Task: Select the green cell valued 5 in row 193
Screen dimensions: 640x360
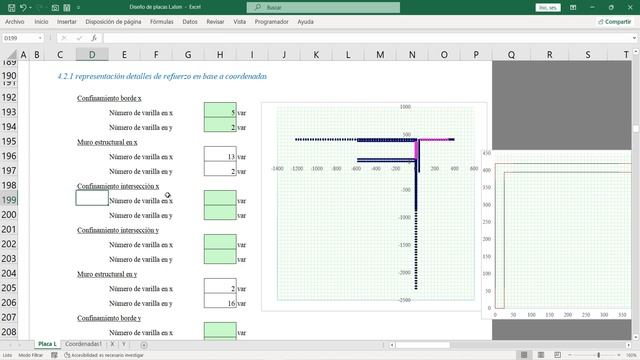Action: [x=220, y=110]
